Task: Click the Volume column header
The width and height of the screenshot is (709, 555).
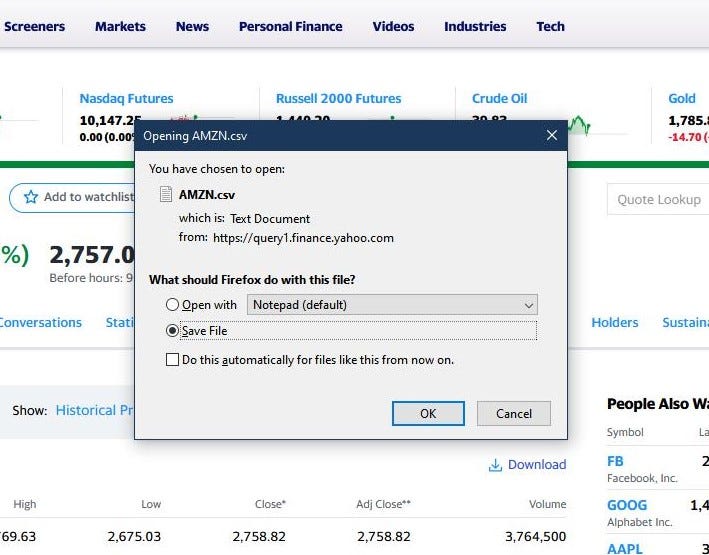Action: (x=548, y=504)
